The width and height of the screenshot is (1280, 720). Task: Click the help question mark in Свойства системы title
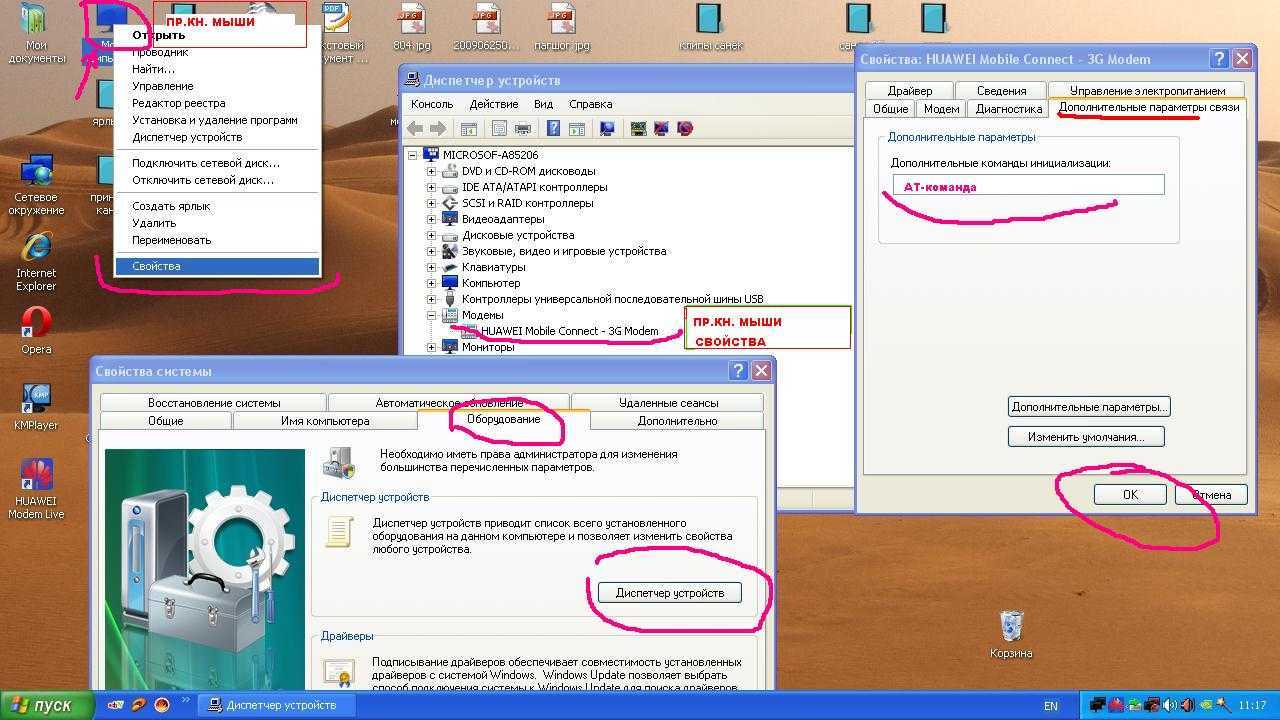738,371
